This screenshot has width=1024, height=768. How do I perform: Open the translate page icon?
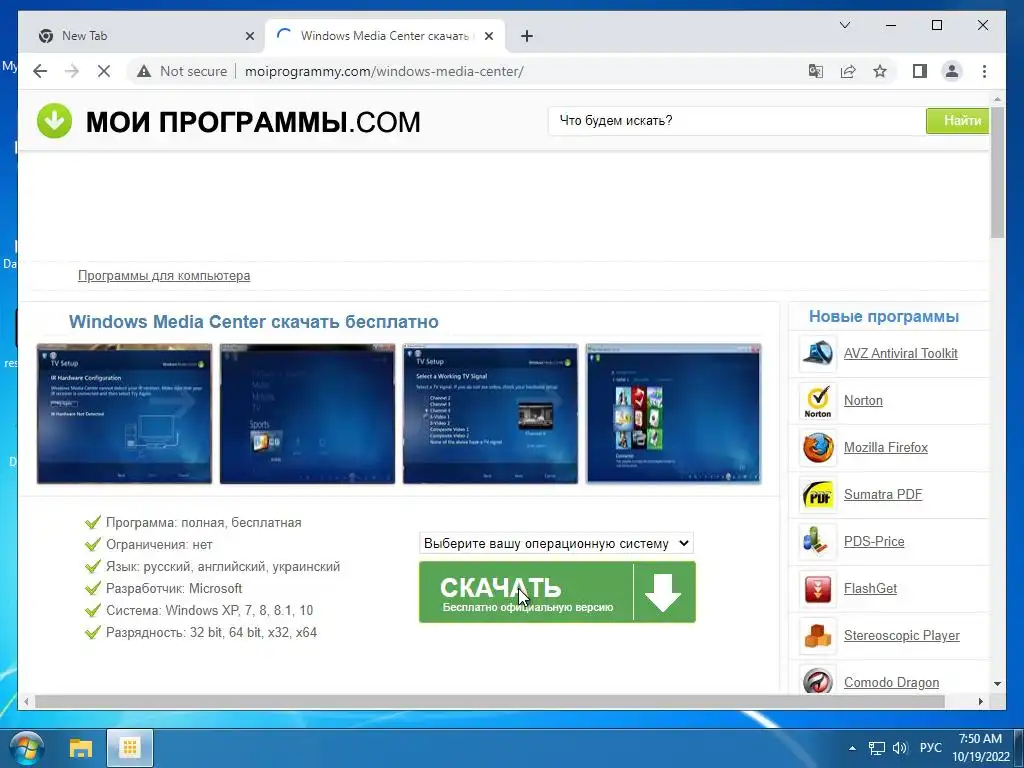[816, 71]
